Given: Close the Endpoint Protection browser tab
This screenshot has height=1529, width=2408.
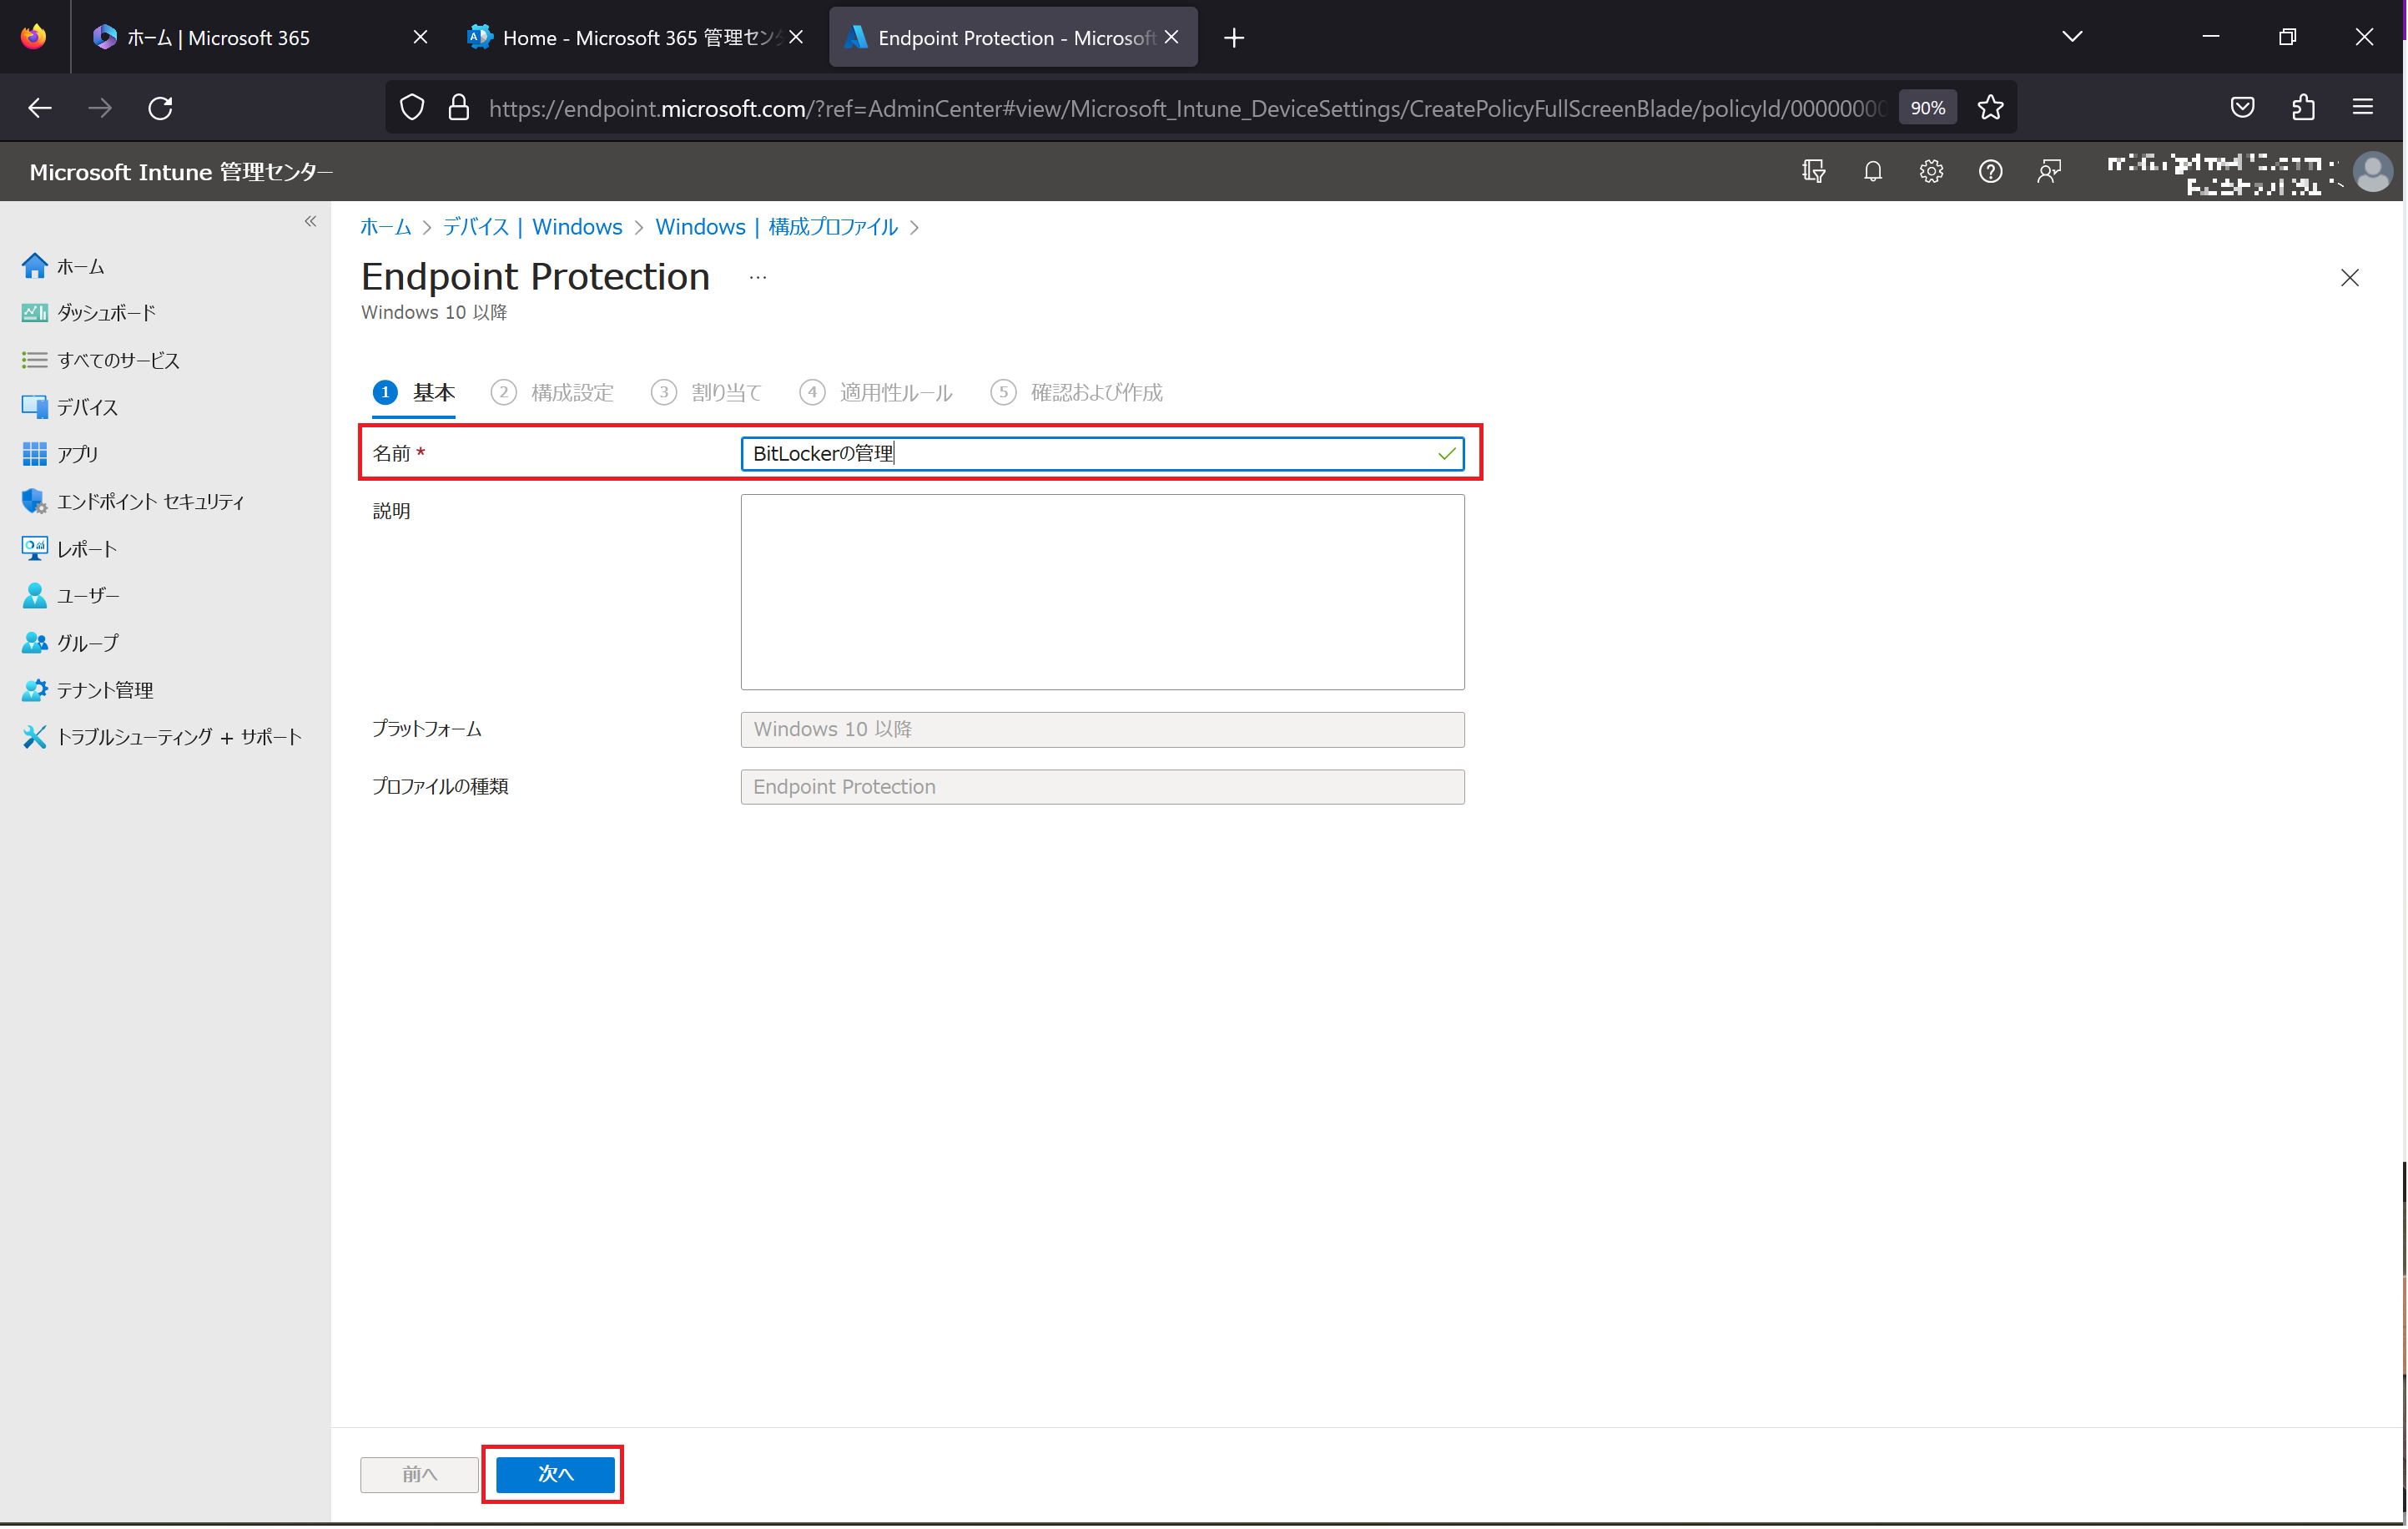Looking at the screenshot, I should coord(1172,37).
